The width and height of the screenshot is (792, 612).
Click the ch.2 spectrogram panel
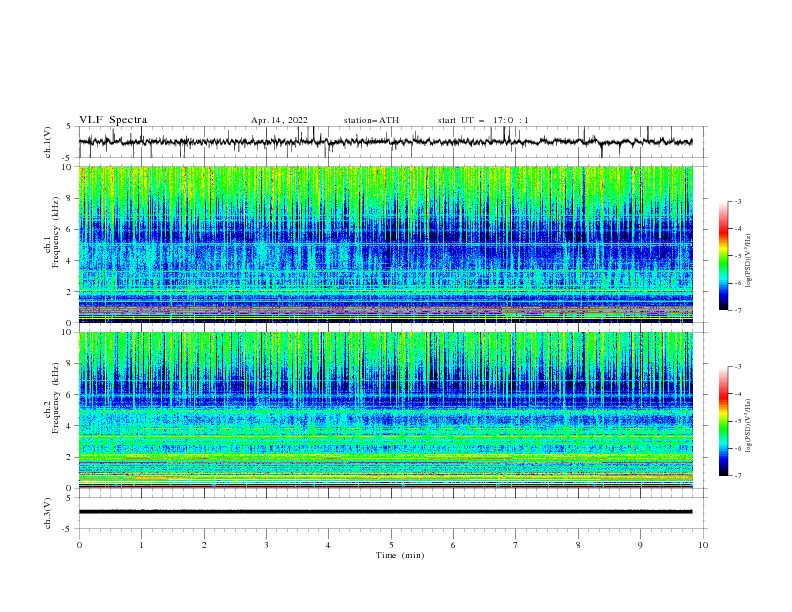point(386,410)
